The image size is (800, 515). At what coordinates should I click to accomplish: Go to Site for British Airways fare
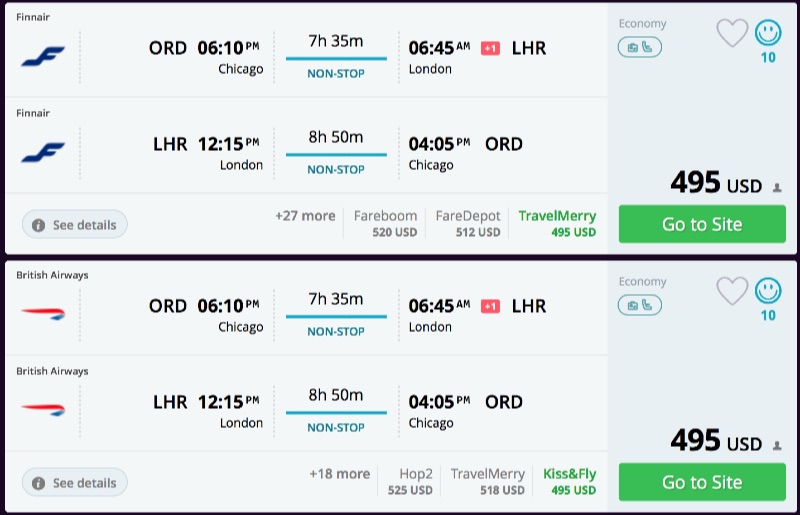(702, 482)
